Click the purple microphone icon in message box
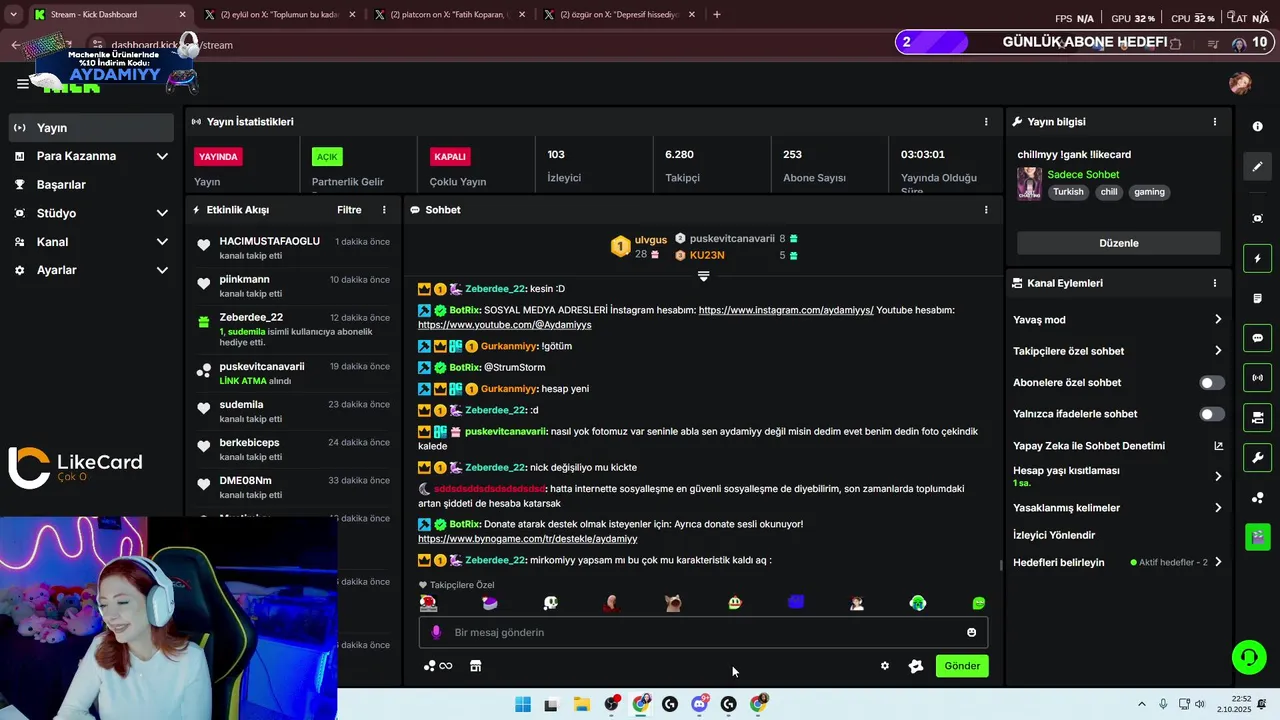Screen dimensions: 1280x720 click(x=436, y=632)
